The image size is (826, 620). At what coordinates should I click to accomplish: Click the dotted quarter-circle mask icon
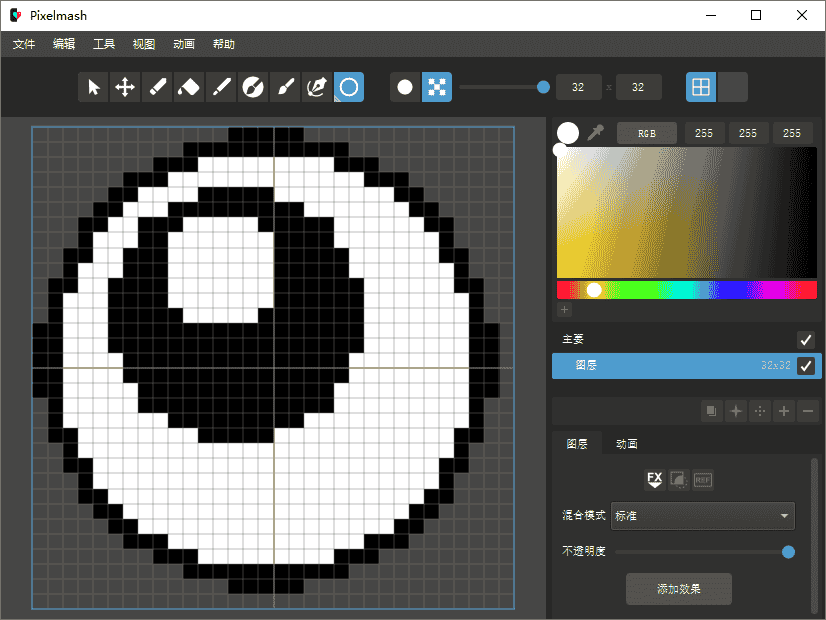point(679,480)
